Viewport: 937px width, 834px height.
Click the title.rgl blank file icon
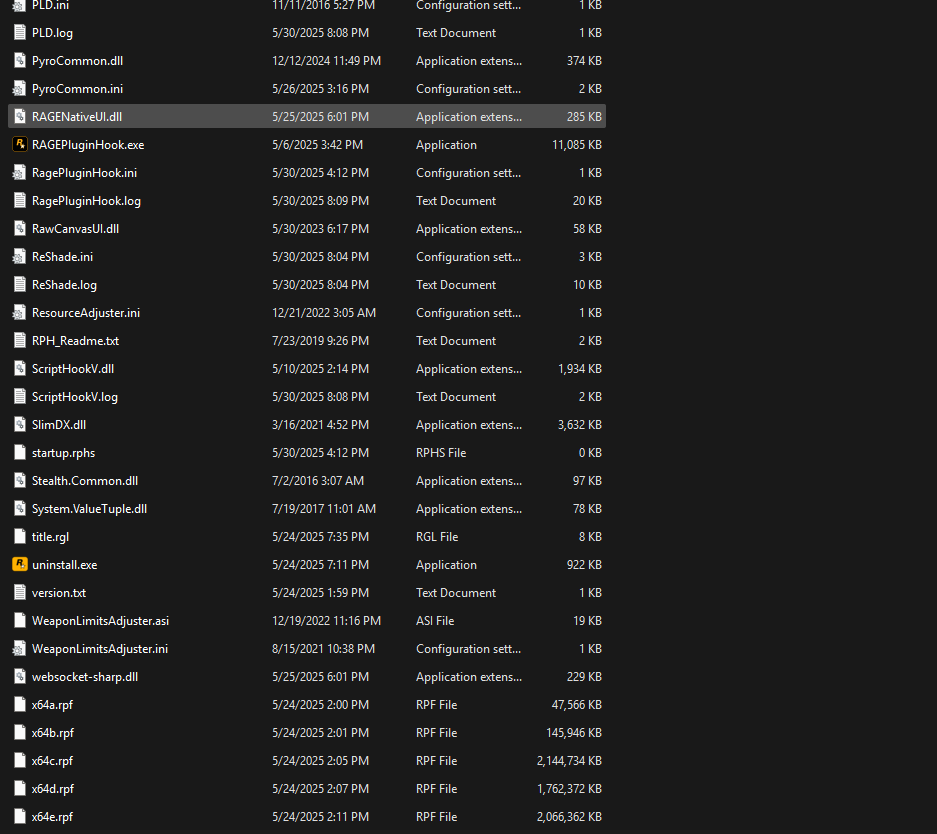pos(20,537)
